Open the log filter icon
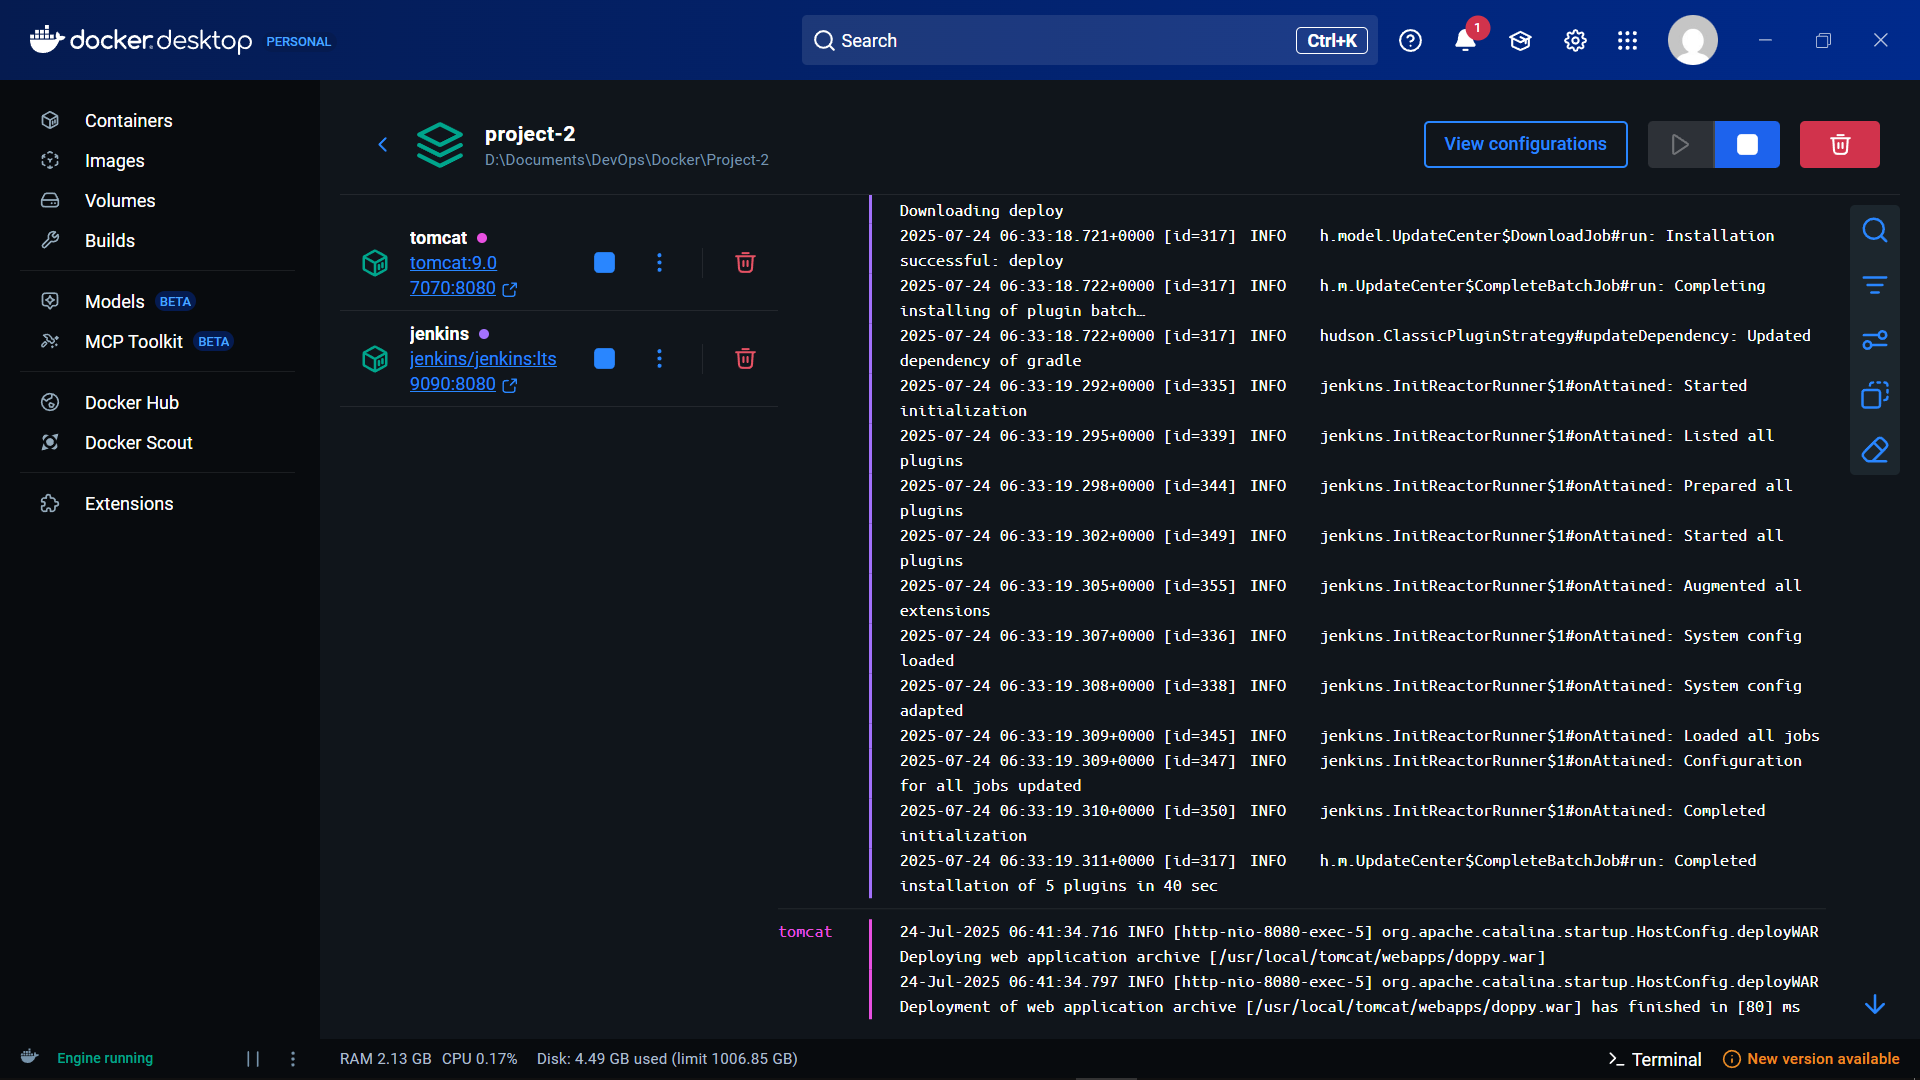This screenshot has width=1920, height=1080. click(1875, 286)
